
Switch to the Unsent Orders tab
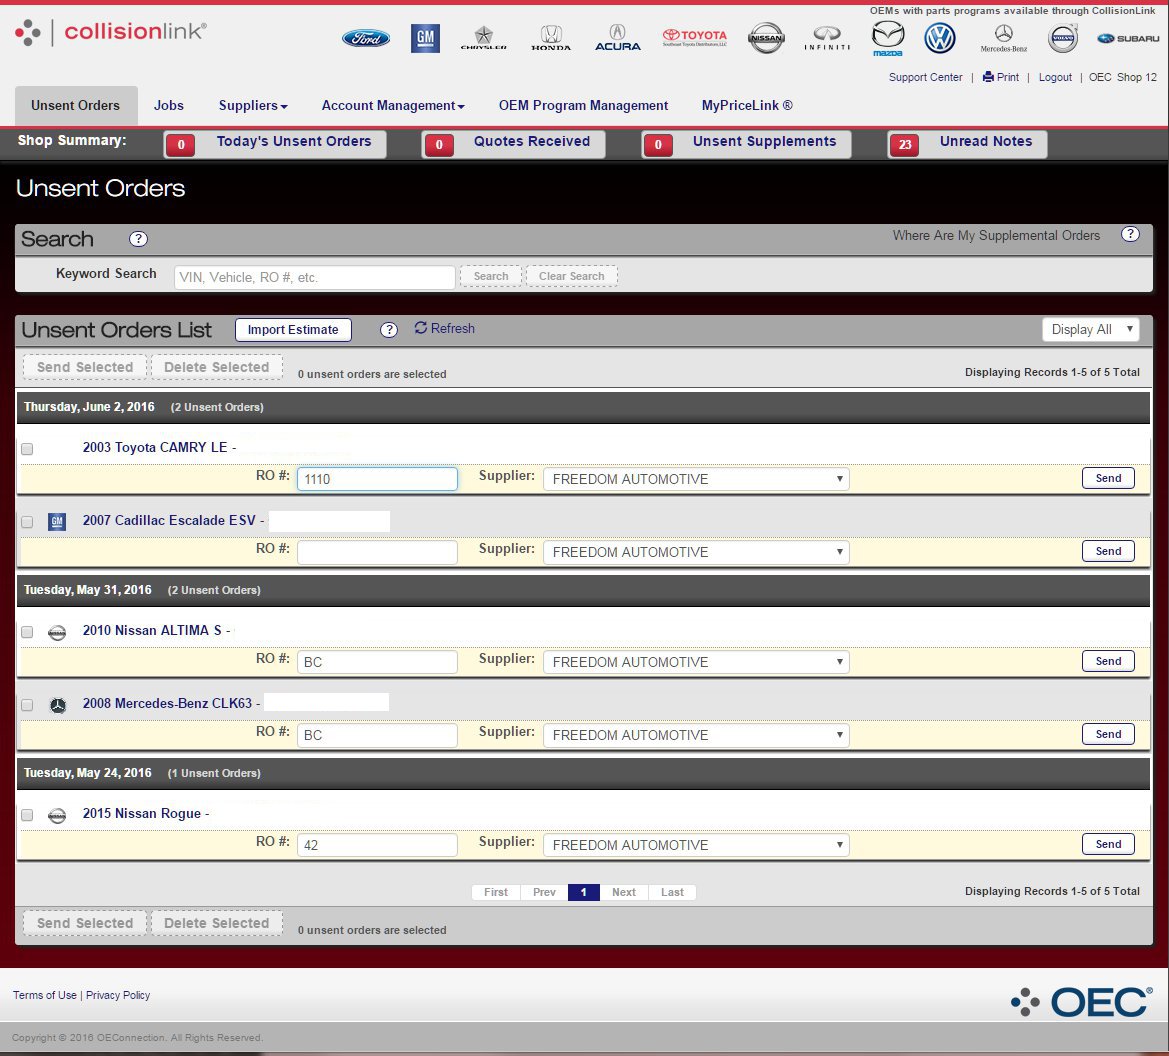75,105
